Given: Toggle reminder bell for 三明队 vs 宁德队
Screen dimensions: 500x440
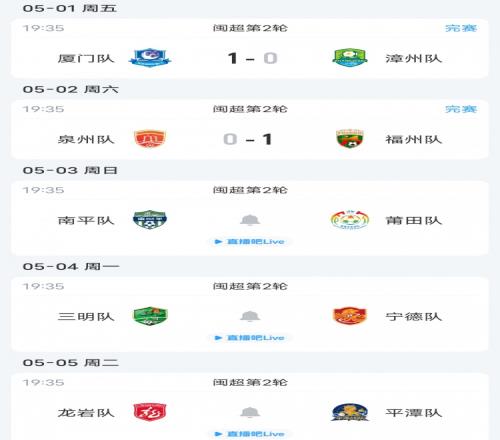Looking at the screenshot, I should (x=250, y=316).
